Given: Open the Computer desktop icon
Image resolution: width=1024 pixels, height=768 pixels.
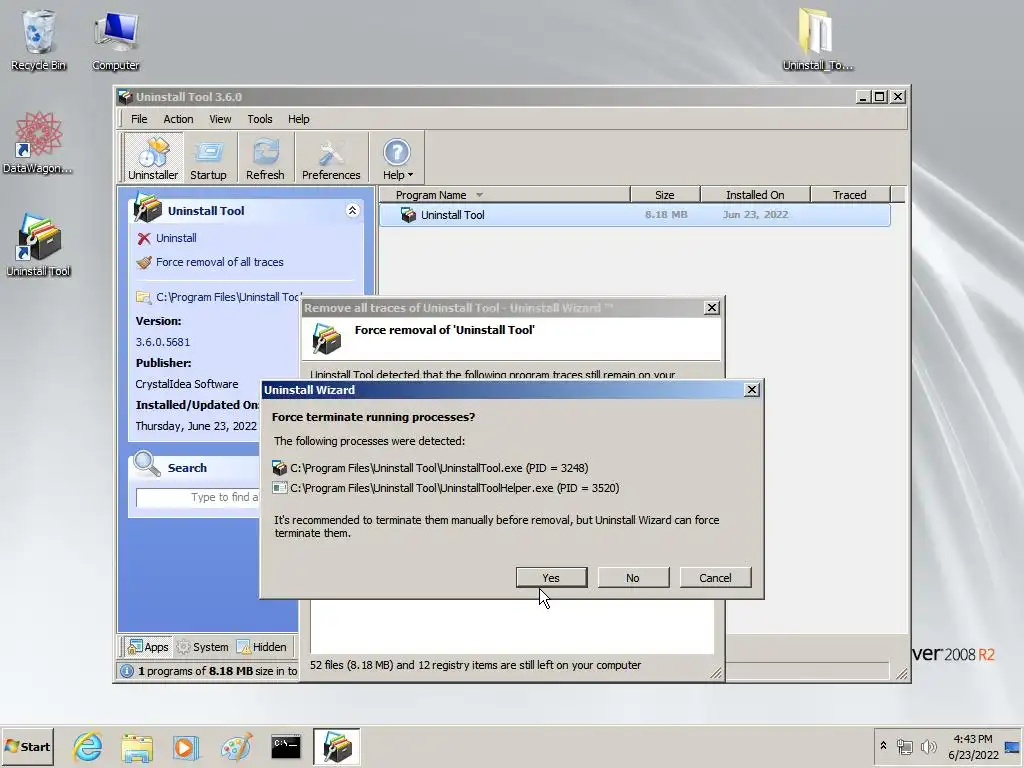Looking at the screenshot, I should click(x=116, y=40).
